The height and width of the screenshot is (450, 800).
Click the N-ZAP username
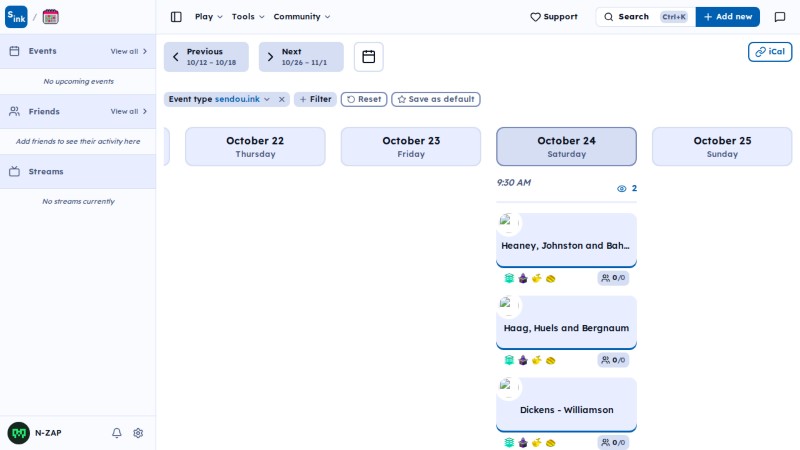pyautogui.click(x=48, y=433)
